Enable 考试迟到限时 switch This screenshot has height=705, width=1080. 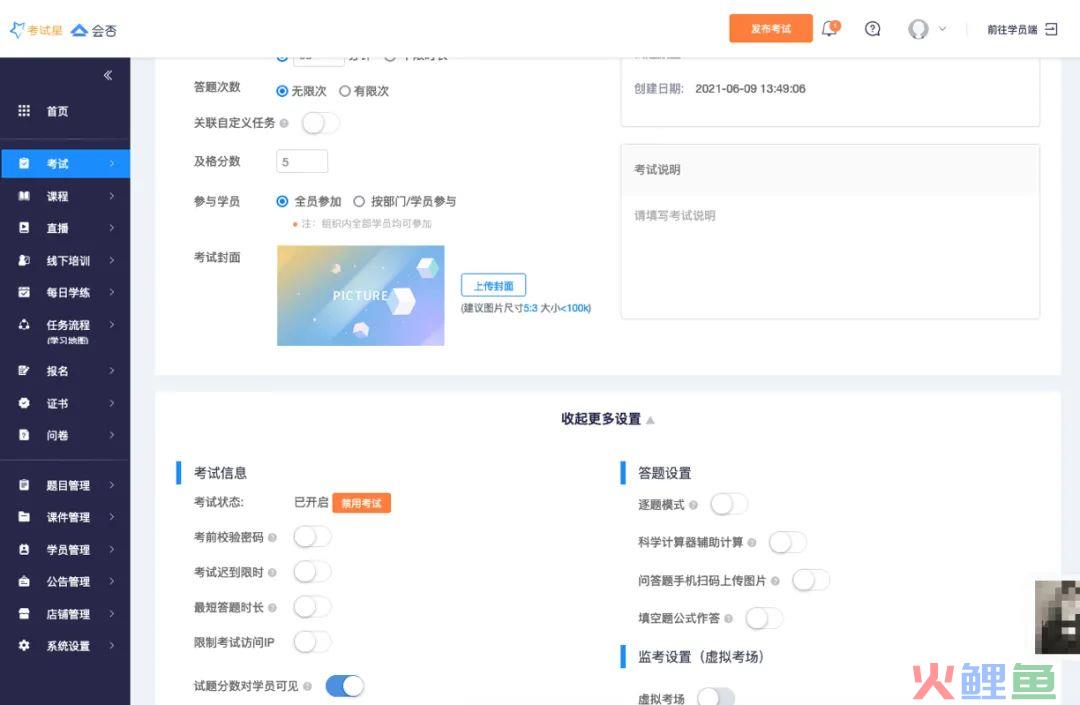[x=312, y=571]
